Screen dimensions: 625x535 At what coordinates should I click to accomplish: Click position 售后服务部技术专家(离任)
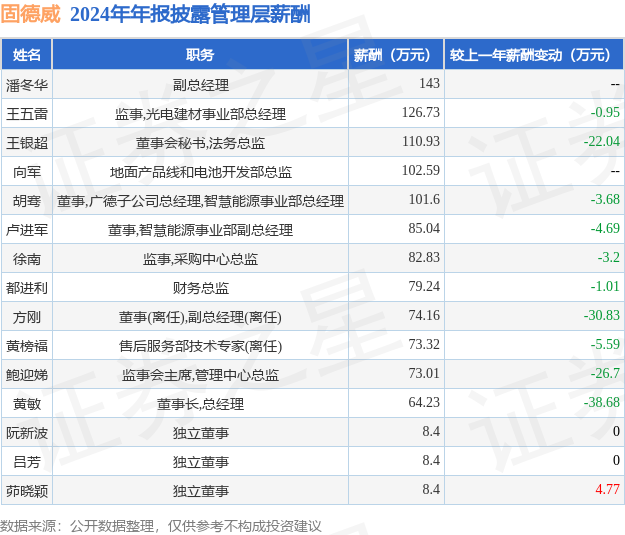coord(200,346)
